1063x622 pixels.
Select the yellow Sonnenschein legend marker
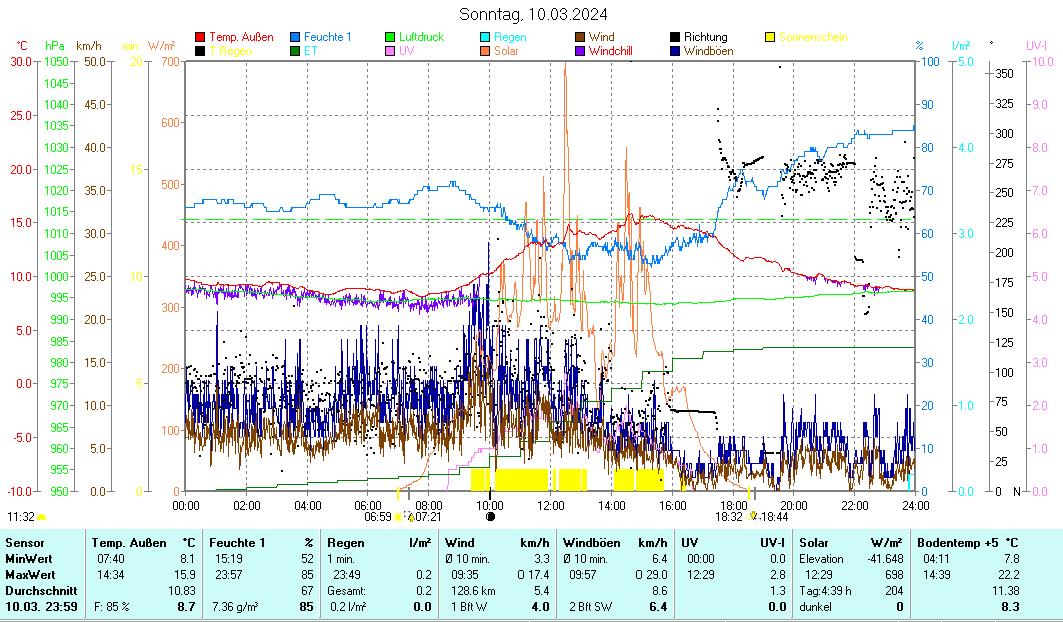point(771,38)
